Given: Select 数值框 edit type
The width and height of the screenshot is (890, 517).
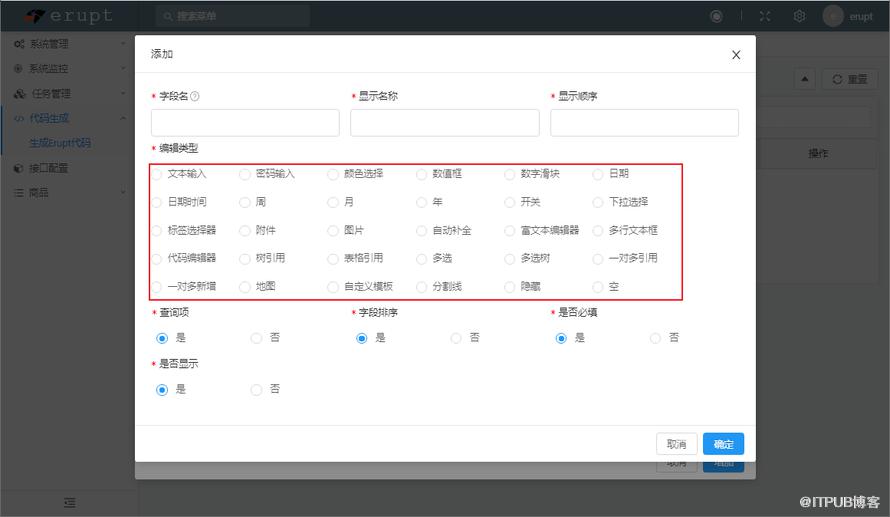Looking at the screenshot, I should tap(421, 174).
